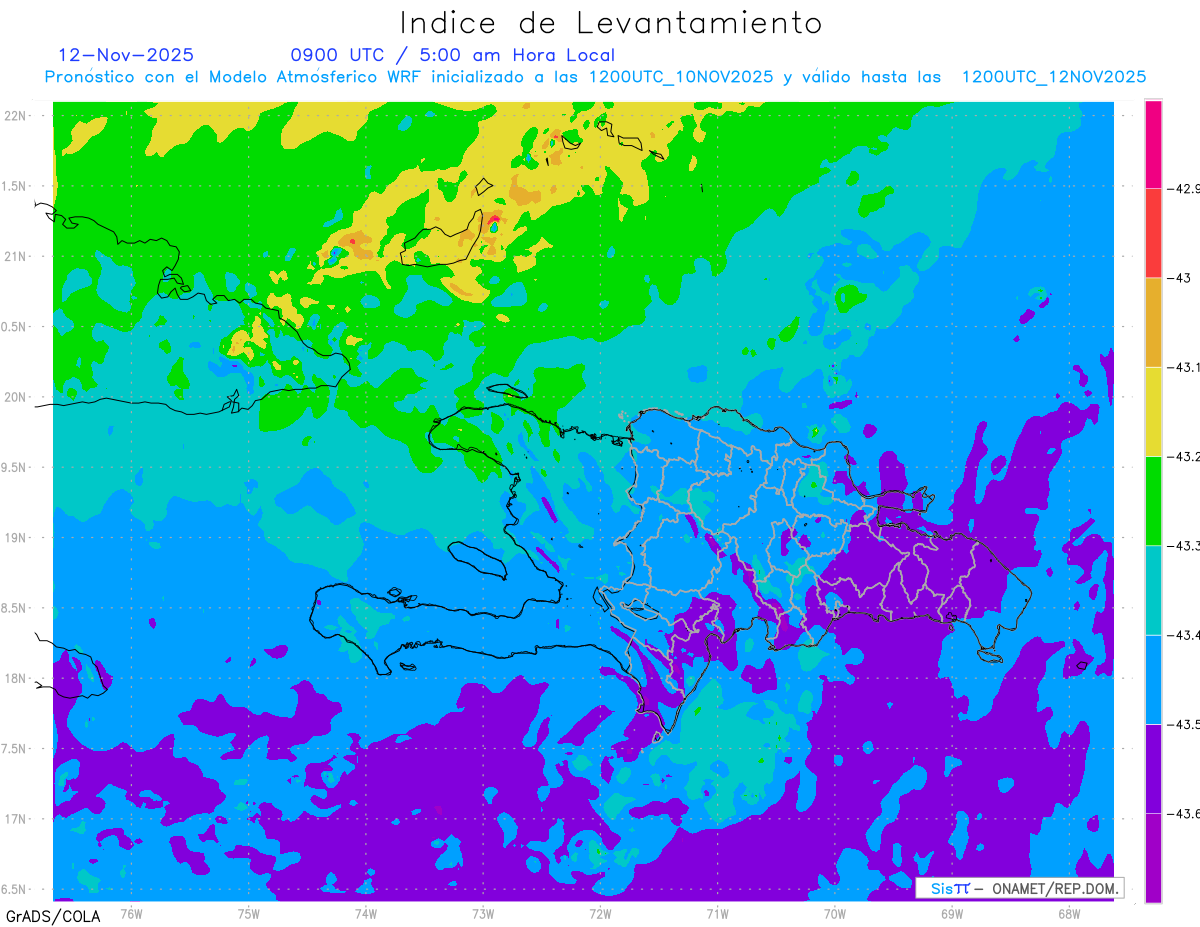Click the color bar value '-42.9'
This screenshot has width=1200, height=927.
[x=1184, y=188]
